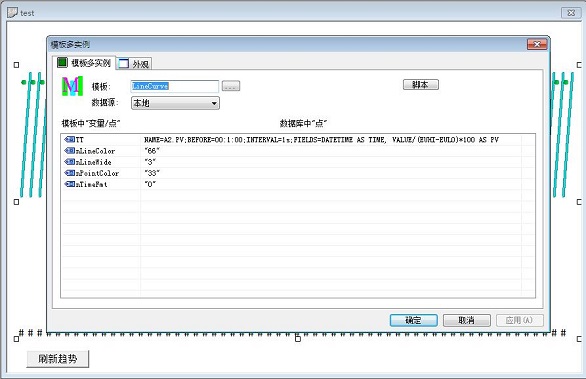Select the nPointColor variable icon
This screenshot has width=586, height=379.
[x=70, y=173]
